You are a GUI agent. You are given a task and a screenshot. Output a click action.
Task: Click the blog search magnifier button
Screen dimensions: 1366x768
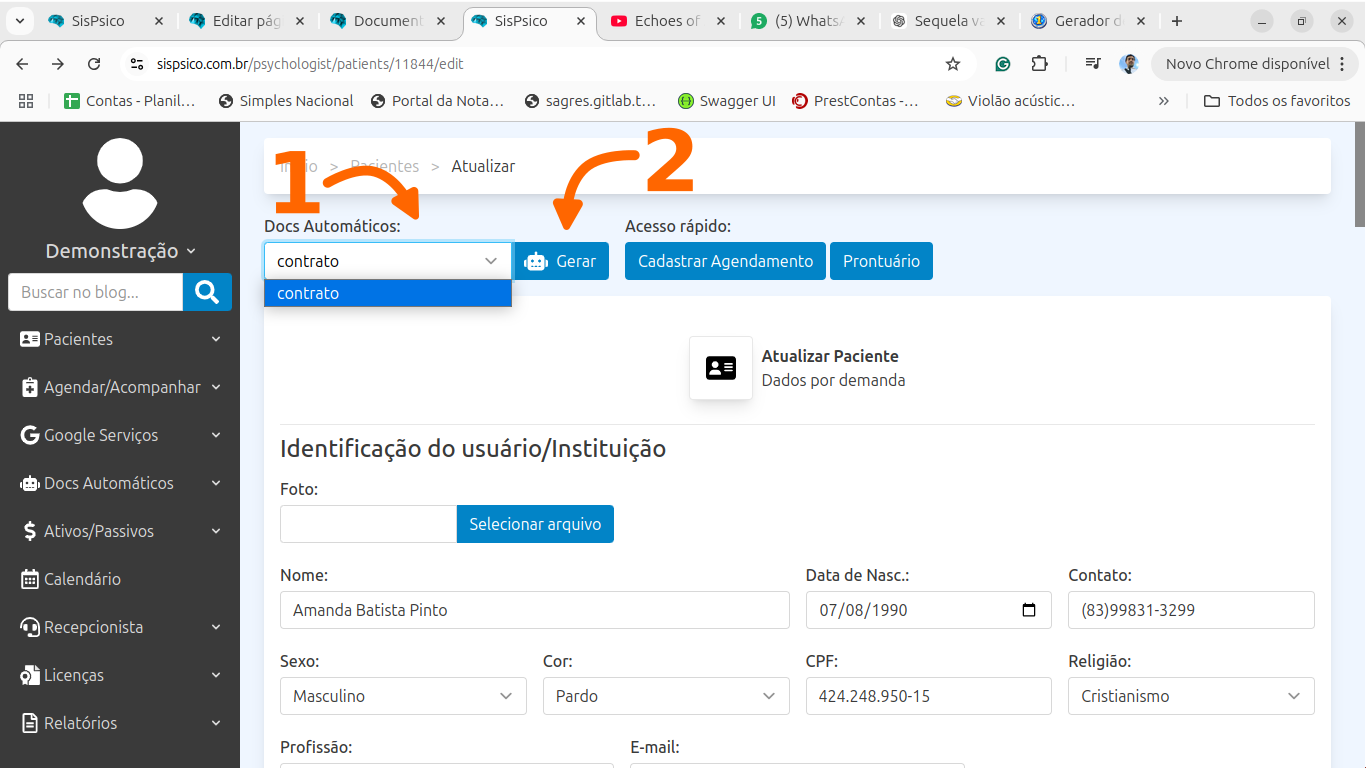click(207, 292)
